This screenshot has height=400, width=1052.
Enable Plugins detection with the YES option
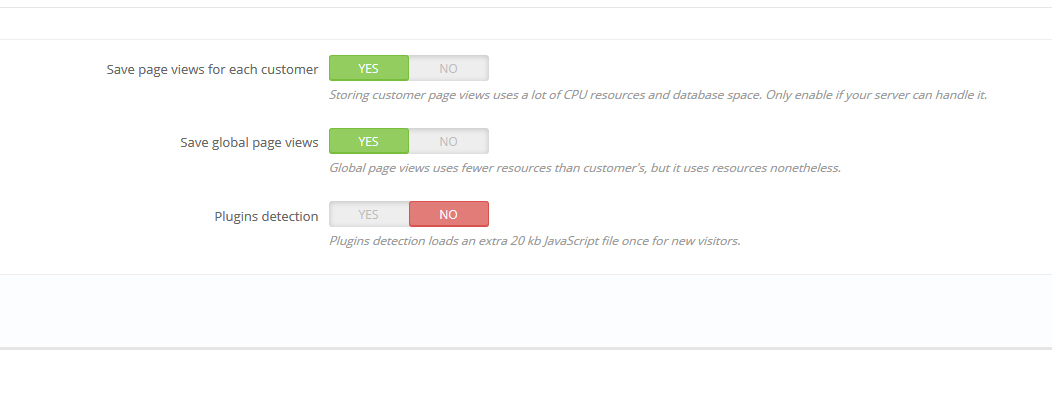click(x=369, y=214)
